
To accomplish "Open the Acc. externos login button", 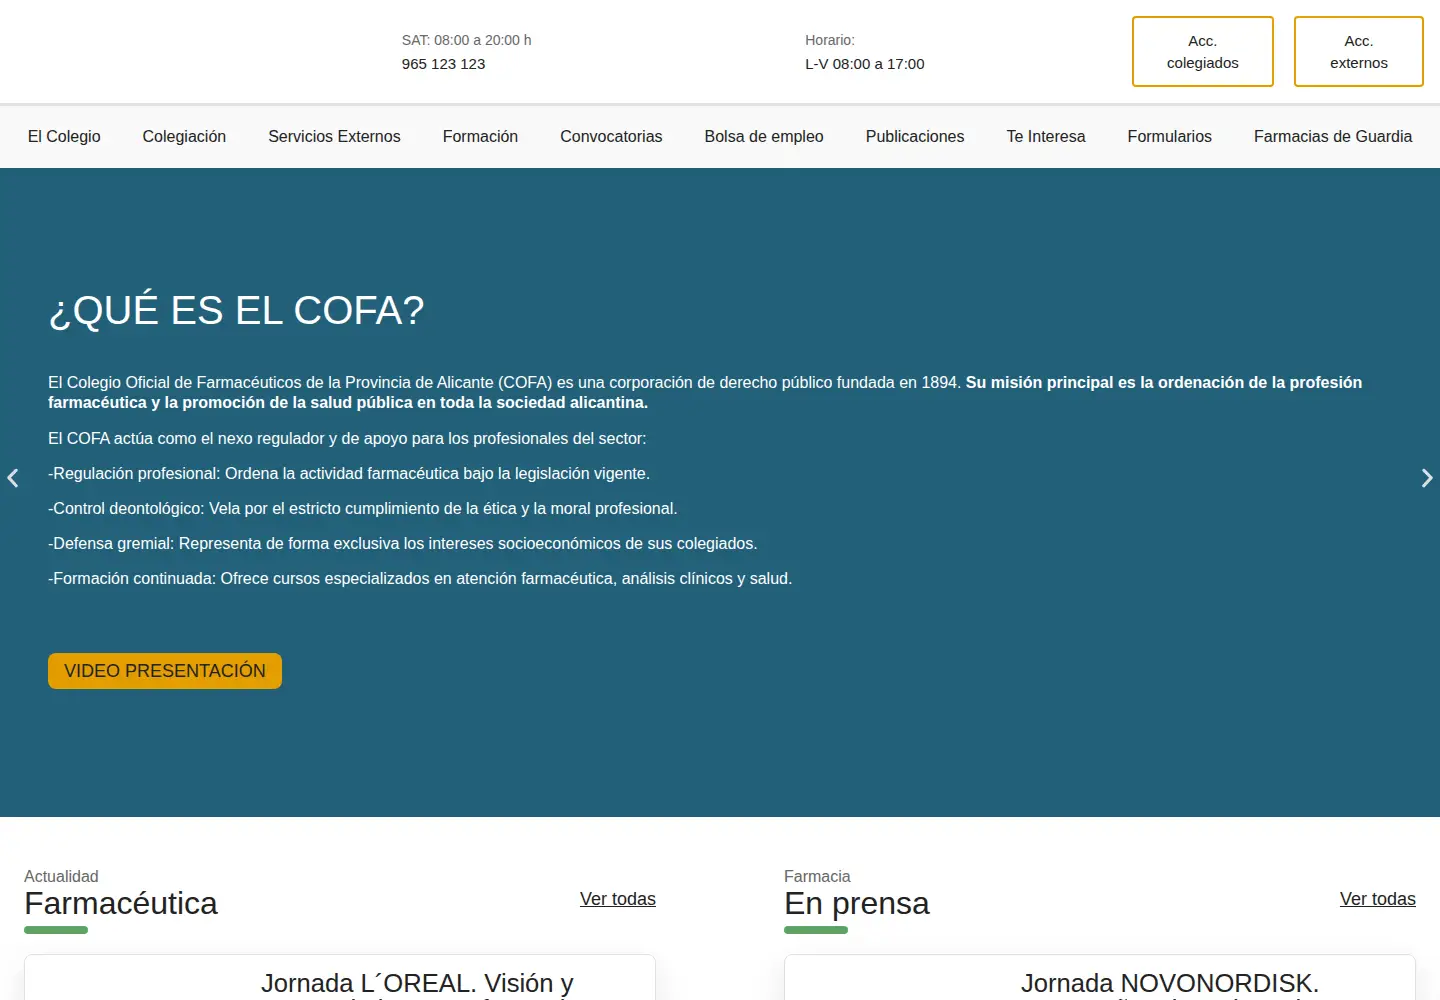I will point(1359,52).
